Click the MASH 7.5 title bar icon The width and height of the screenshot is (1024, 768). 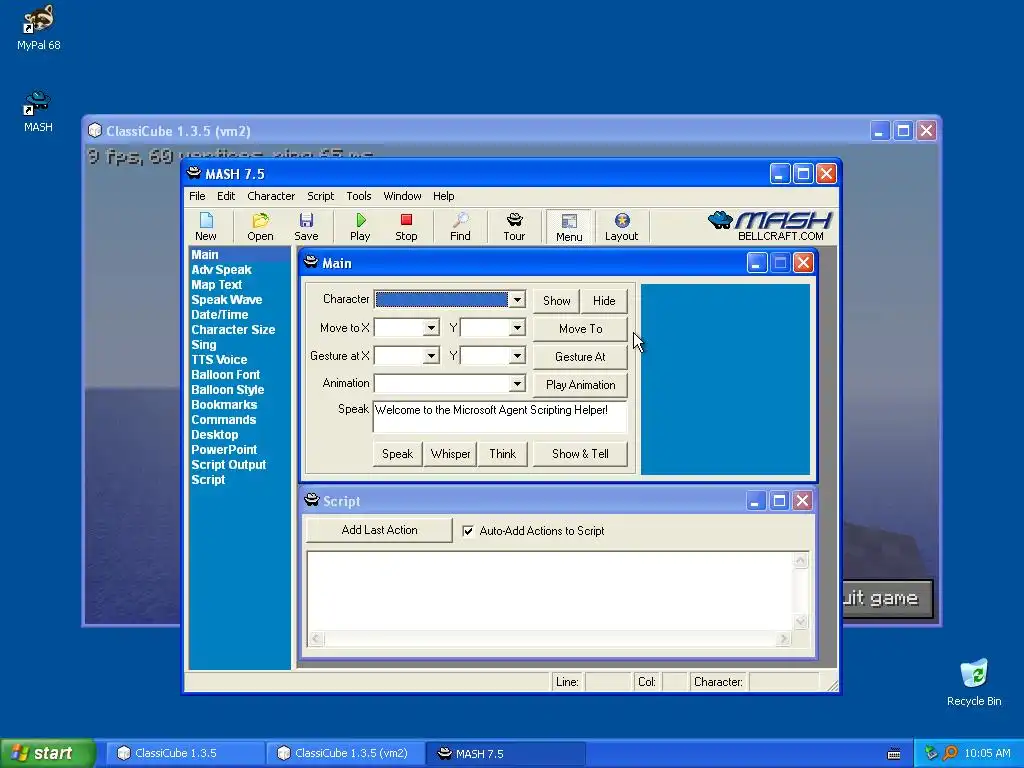[194, 173]
